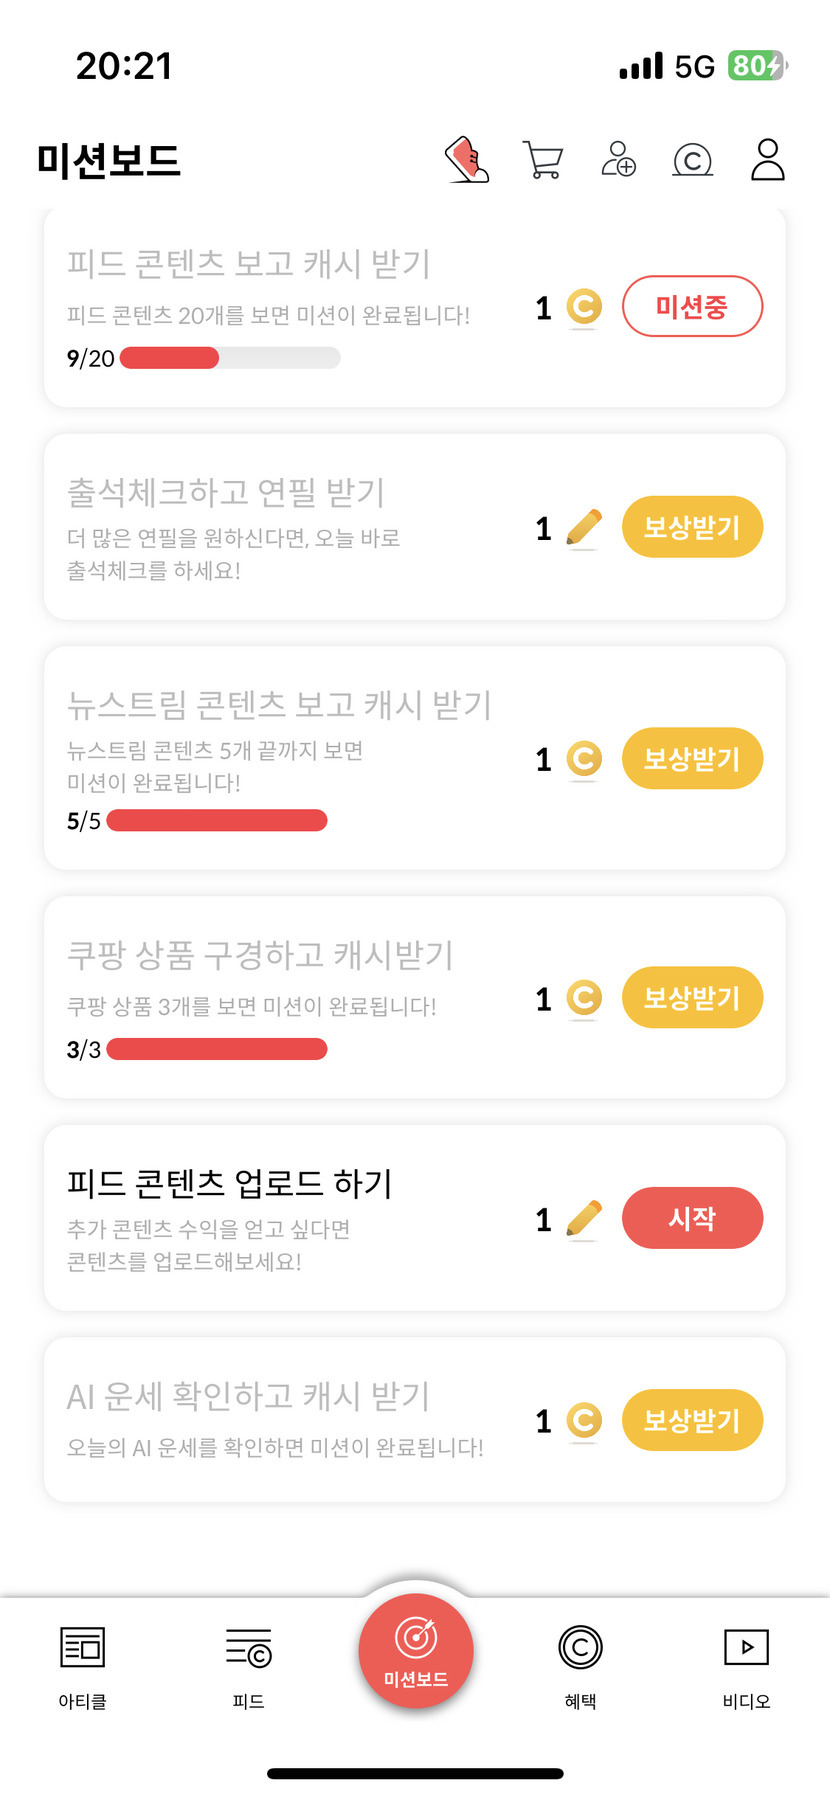Claim reward for AI 운세 mission
The width and height of the screenshot is (830, 1797).
coord(692,1420)
